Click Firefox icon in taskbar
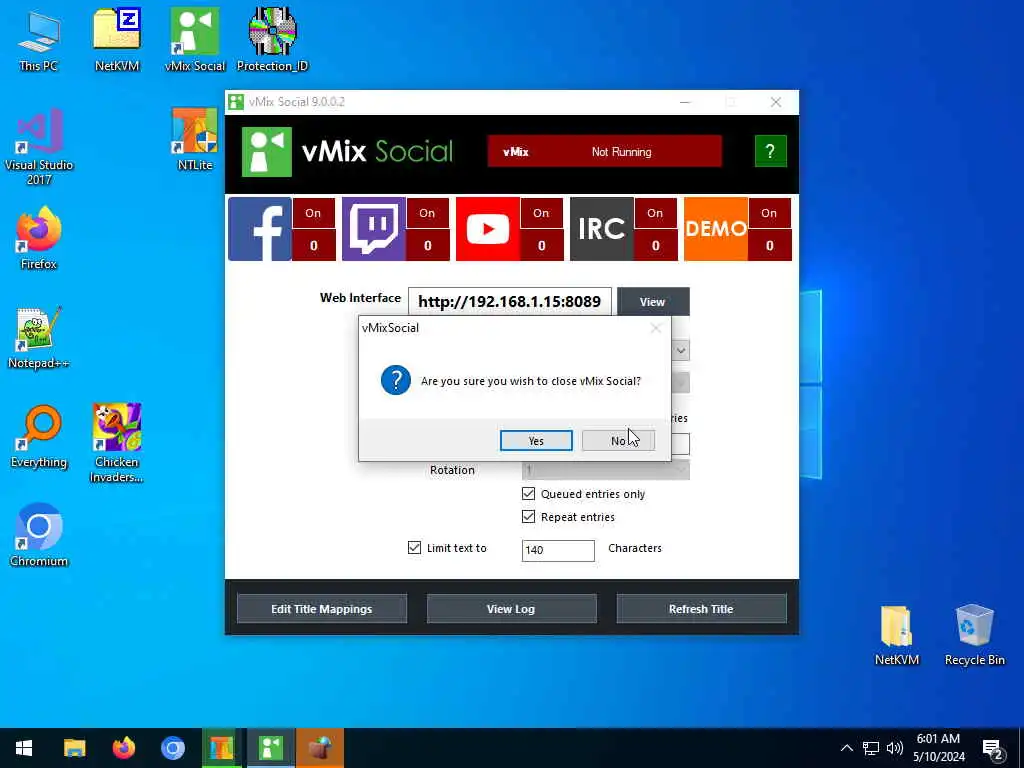This screenshot has width=1024, height=768. point(123,748)
